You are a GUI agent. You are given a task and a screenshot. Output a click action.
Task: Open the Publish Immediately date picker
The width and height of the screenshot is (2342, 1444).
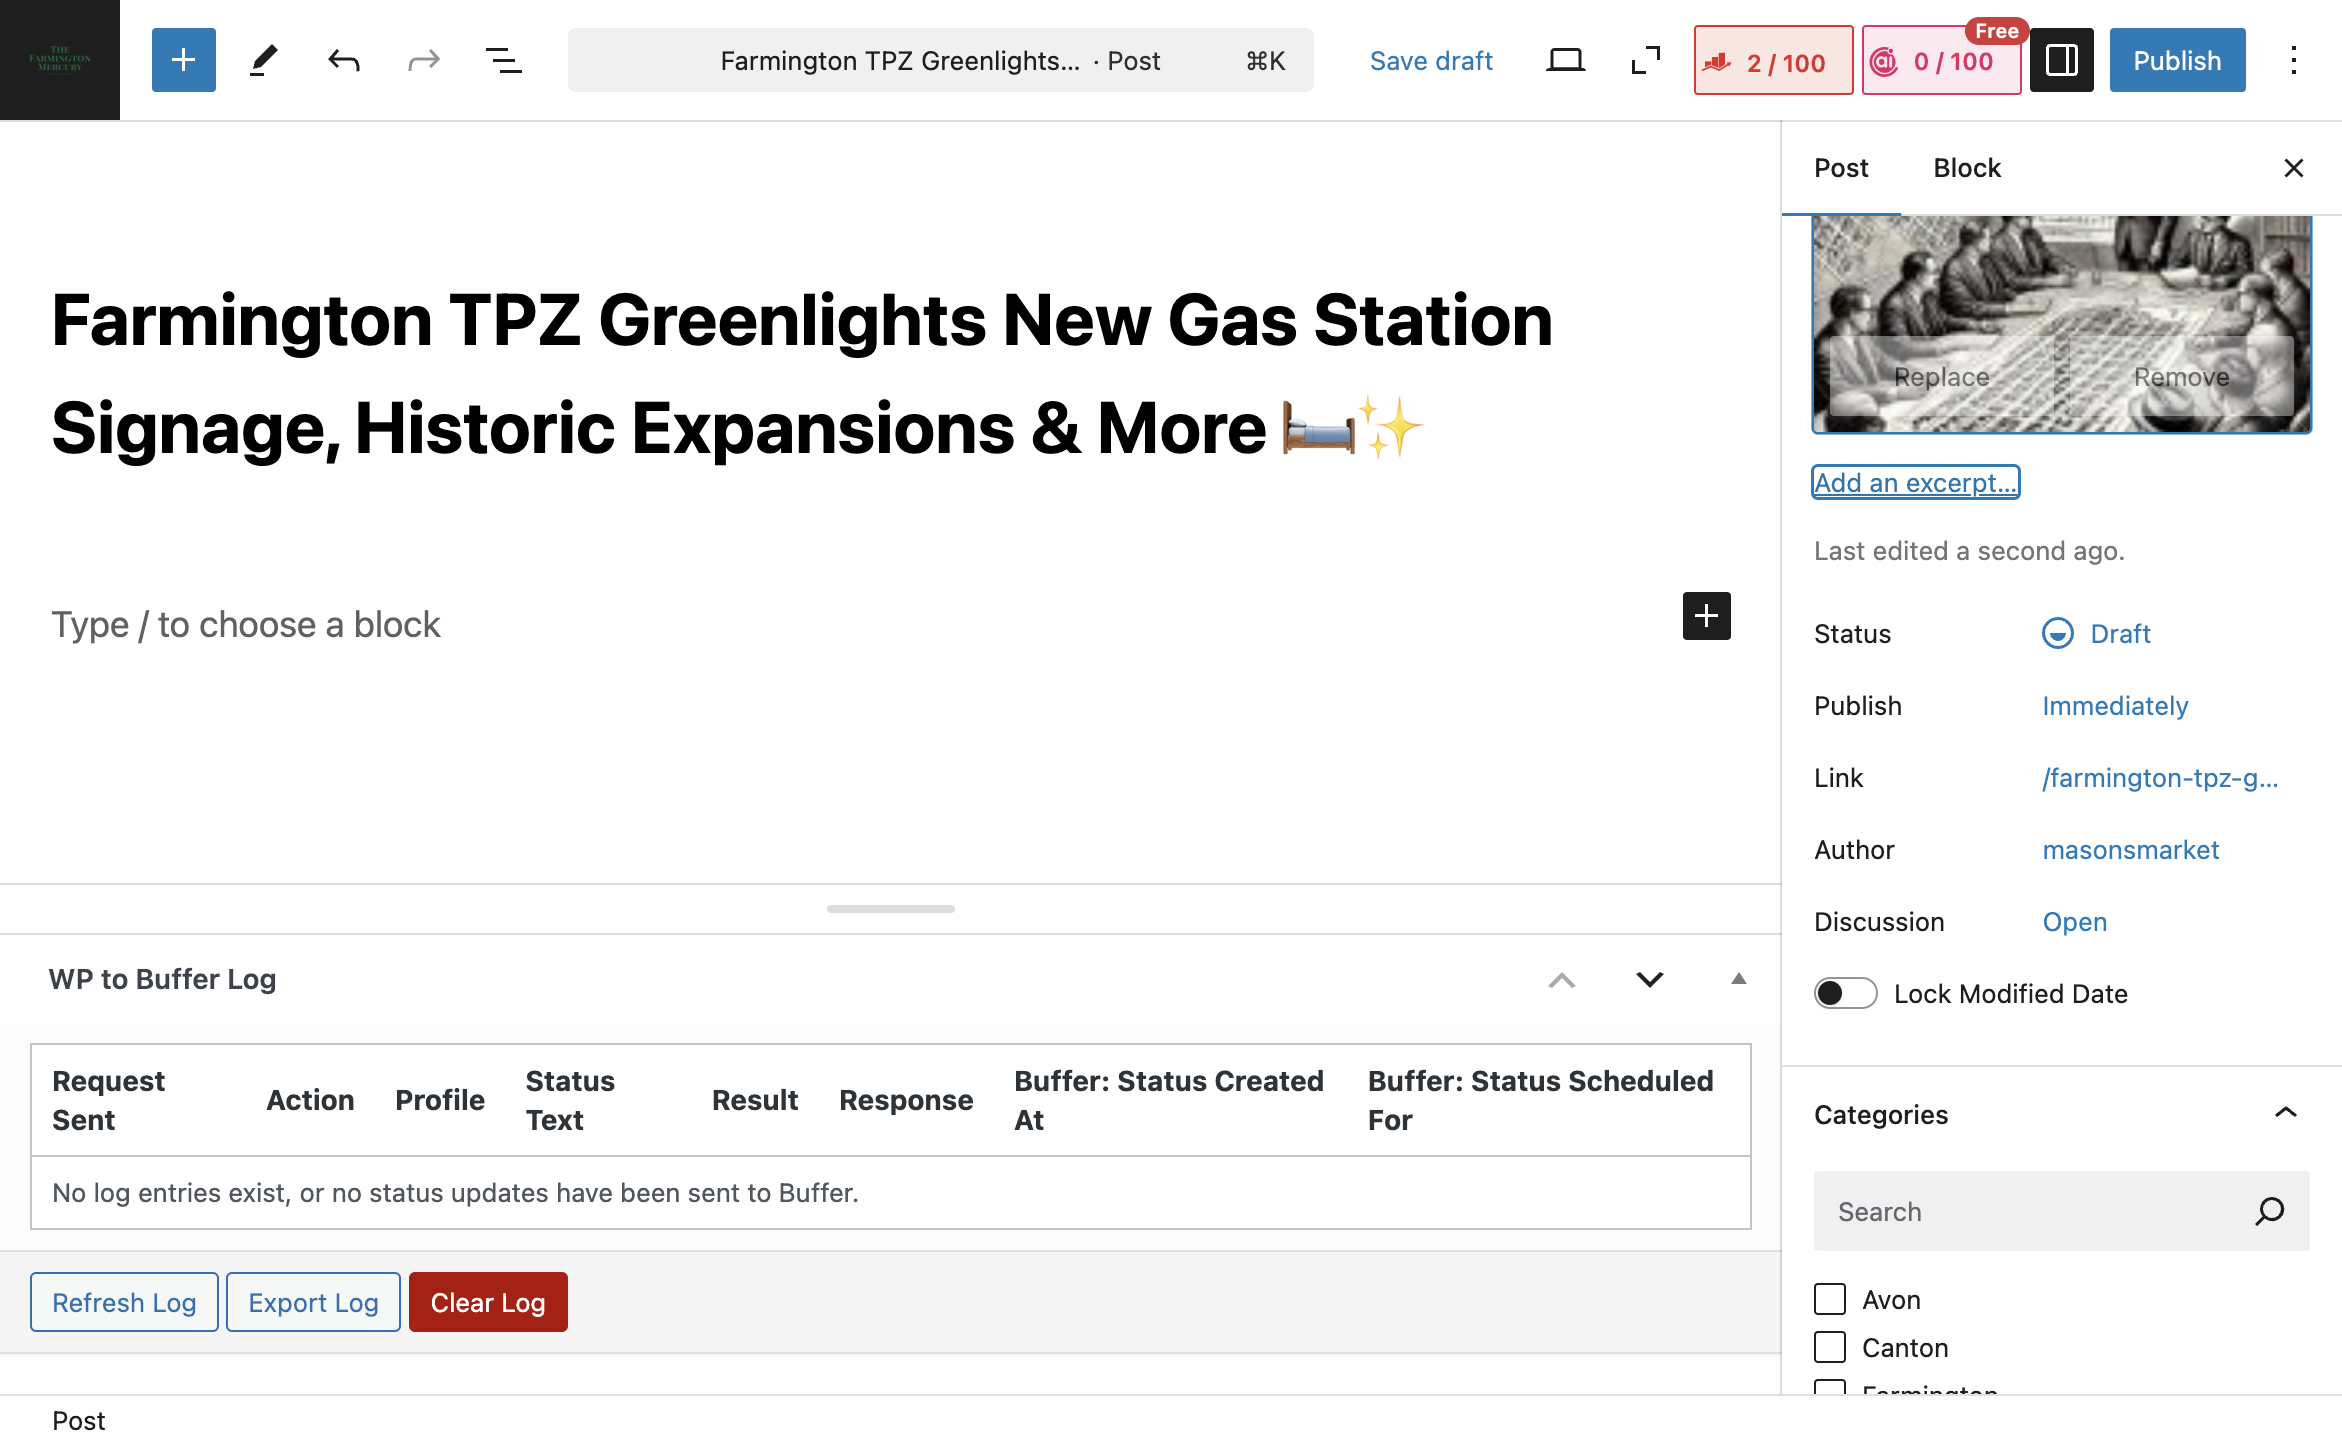(x=2115, y=706)
